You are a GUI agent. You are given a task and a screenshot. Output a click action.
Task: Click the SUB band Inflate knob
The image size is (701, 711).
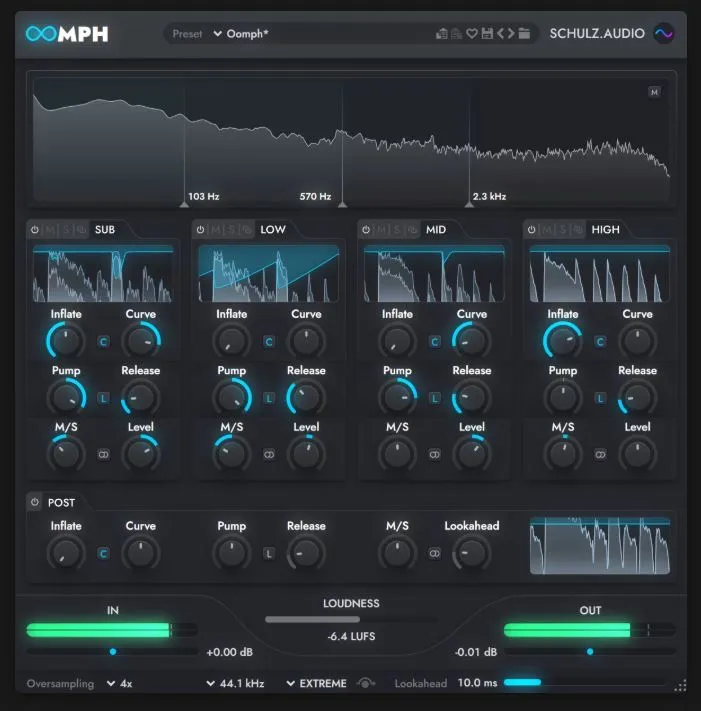[x=66, y=341]
